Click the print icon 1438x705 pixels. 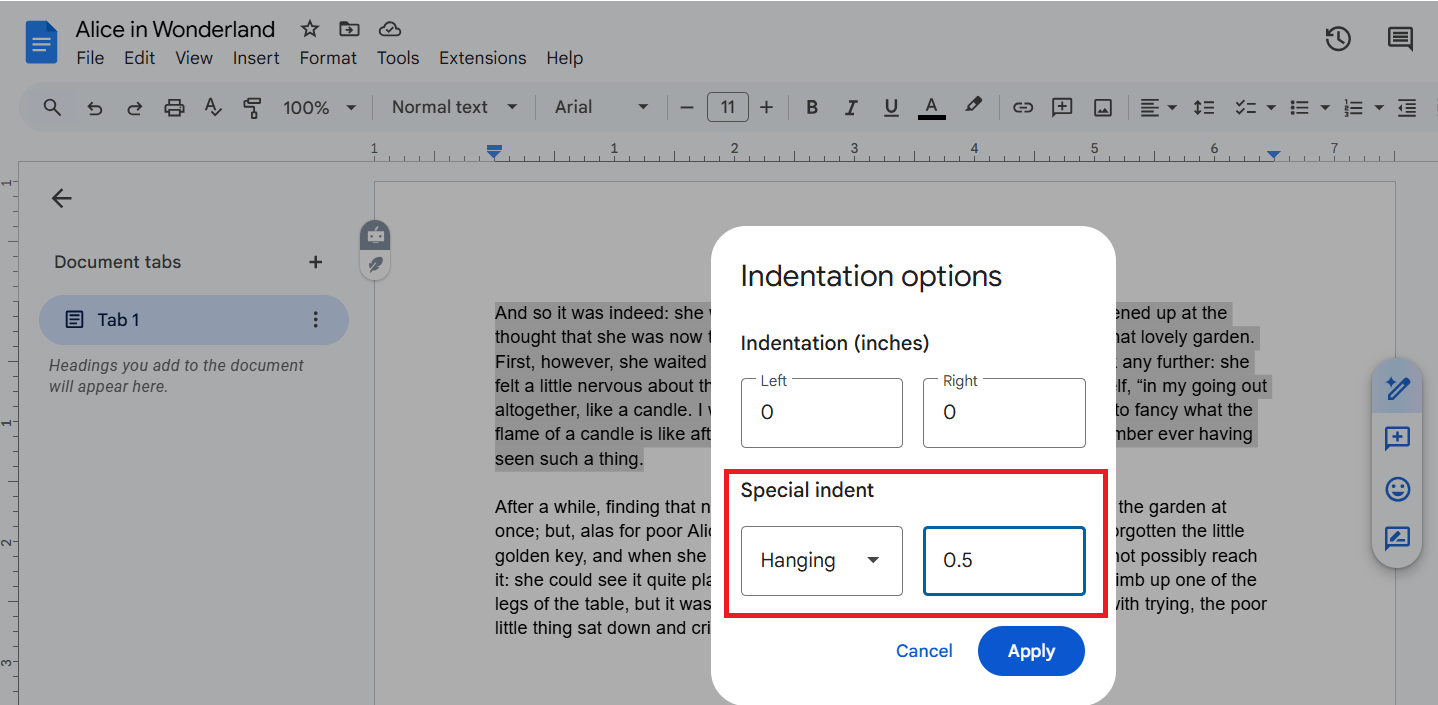click(174, 107)
